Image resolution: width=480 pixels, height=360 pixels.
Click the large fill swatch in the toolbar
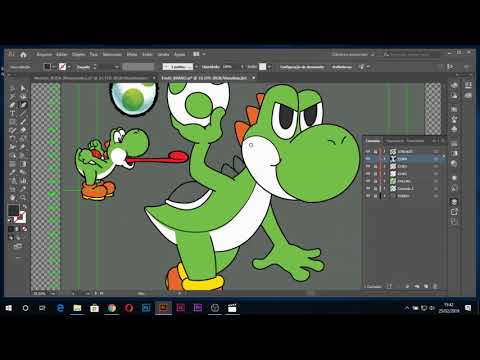13,210
